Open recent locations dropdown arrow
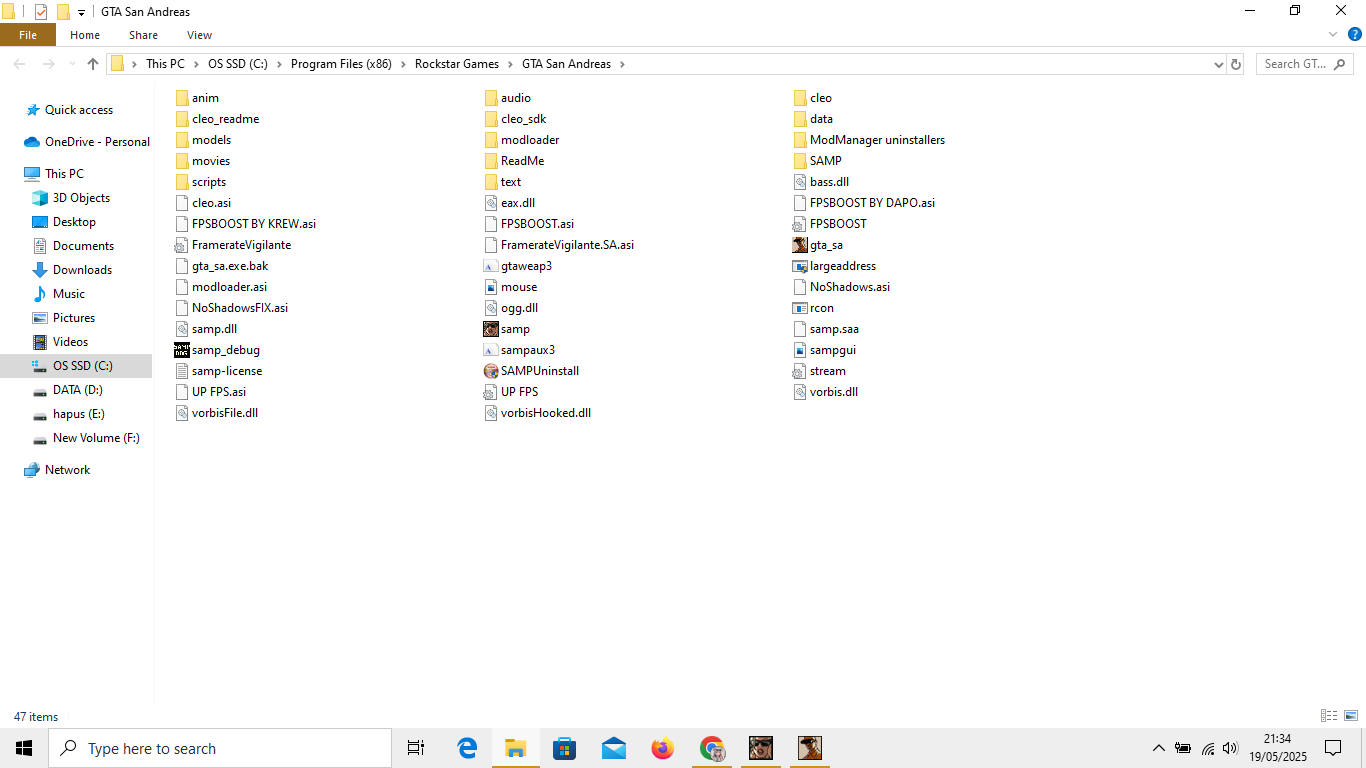 [71, 64]
